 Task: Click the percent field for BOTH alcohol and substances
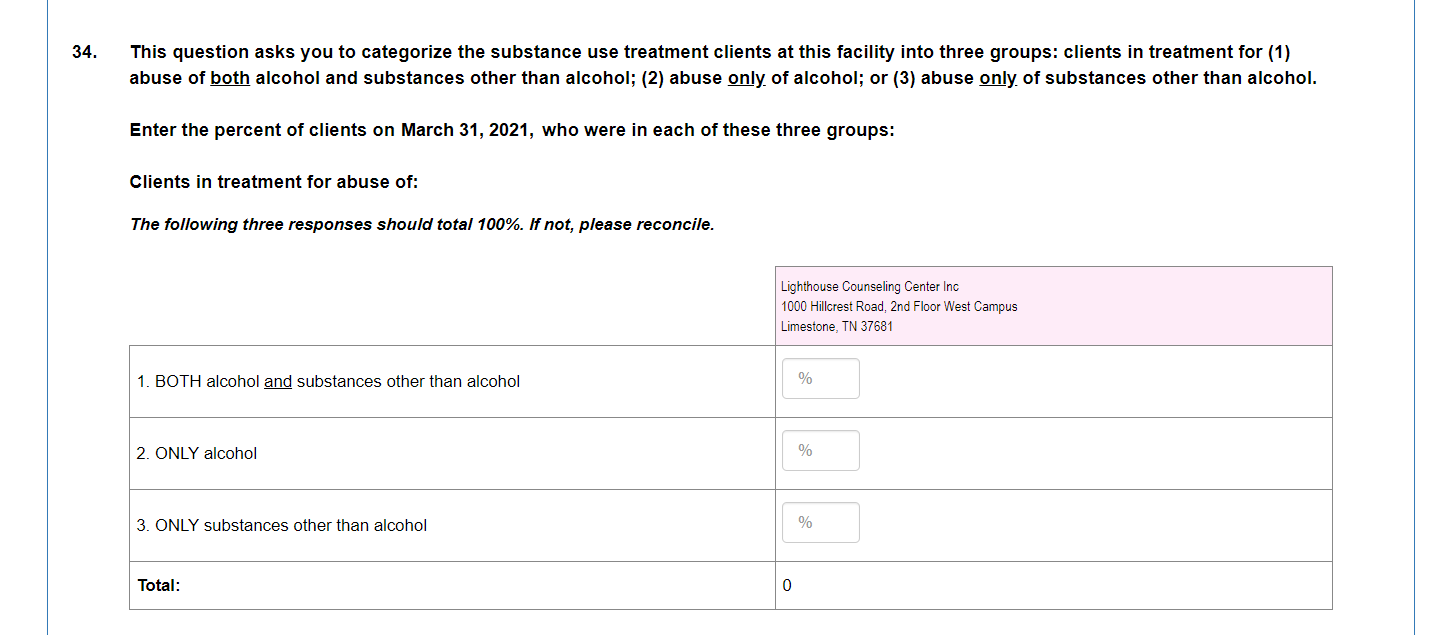click(820, 379)
